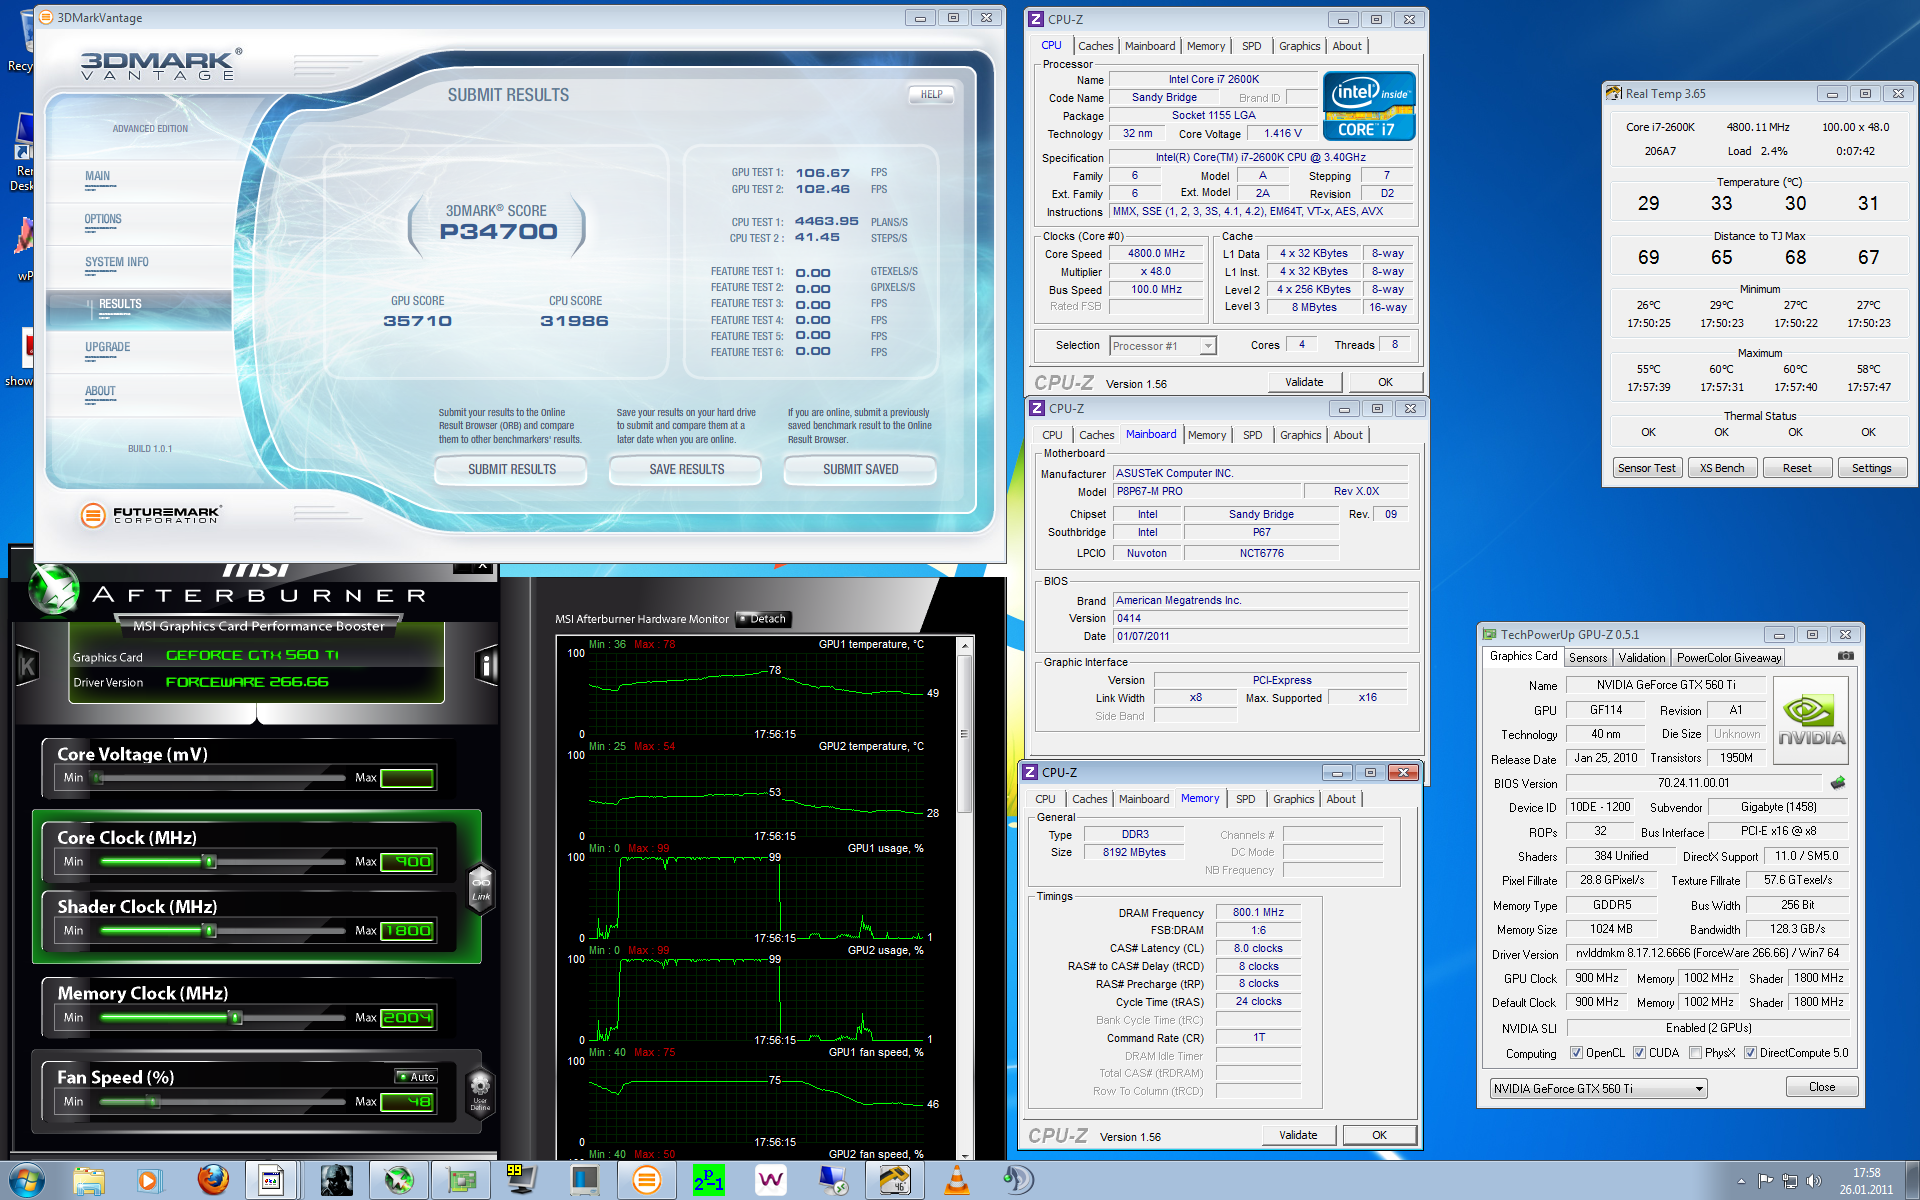Open the fan User Define button

(x=480, y=1091)
